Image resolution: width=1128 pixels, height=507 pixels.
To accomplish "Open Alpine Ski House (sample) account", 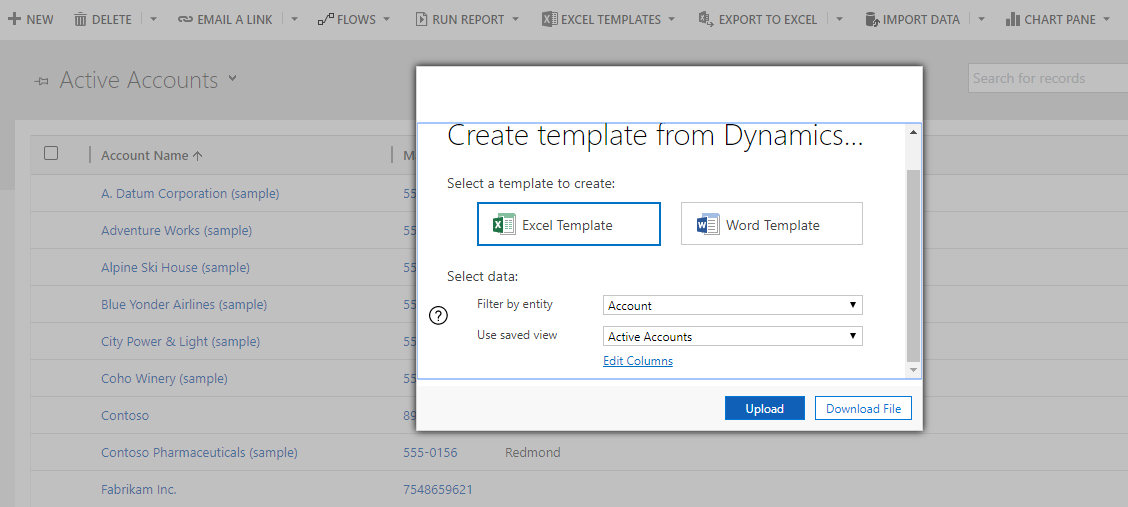I will [176, 268].
